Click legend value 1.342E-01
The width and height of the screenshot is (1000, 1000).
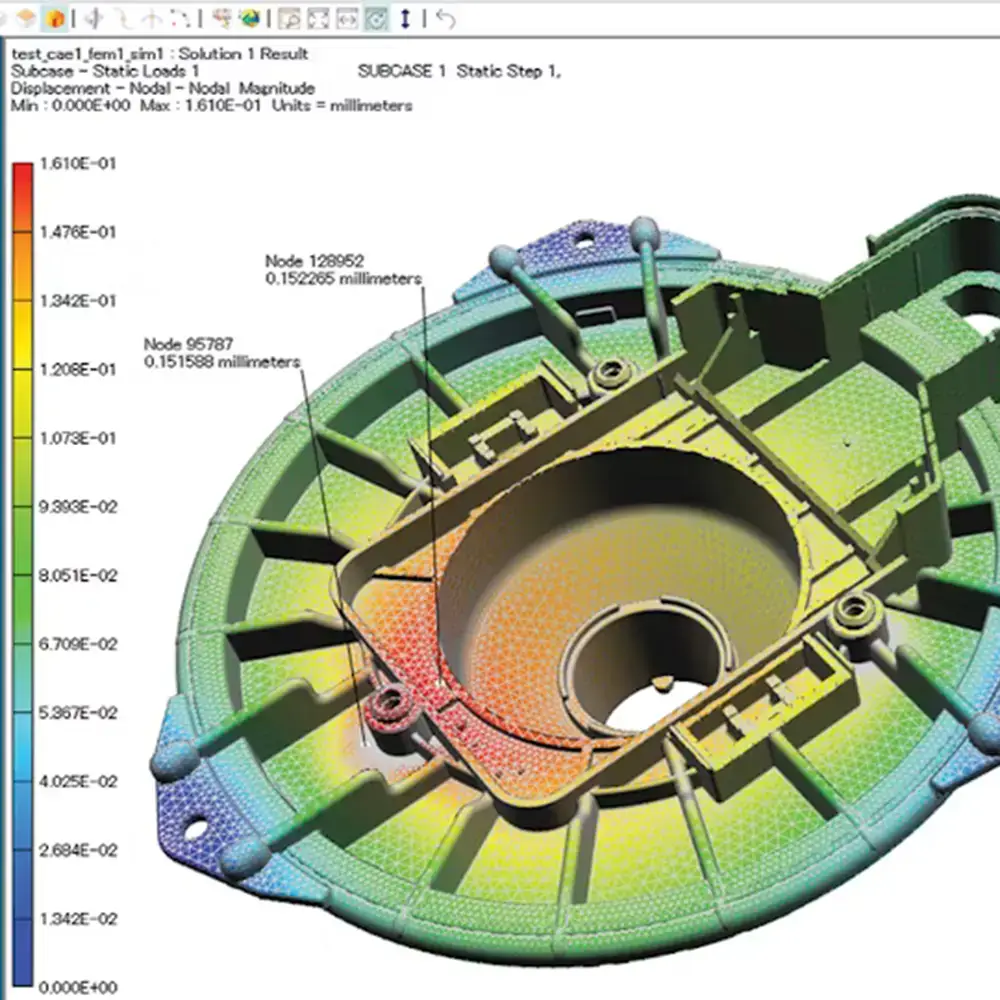pos(78,301)
